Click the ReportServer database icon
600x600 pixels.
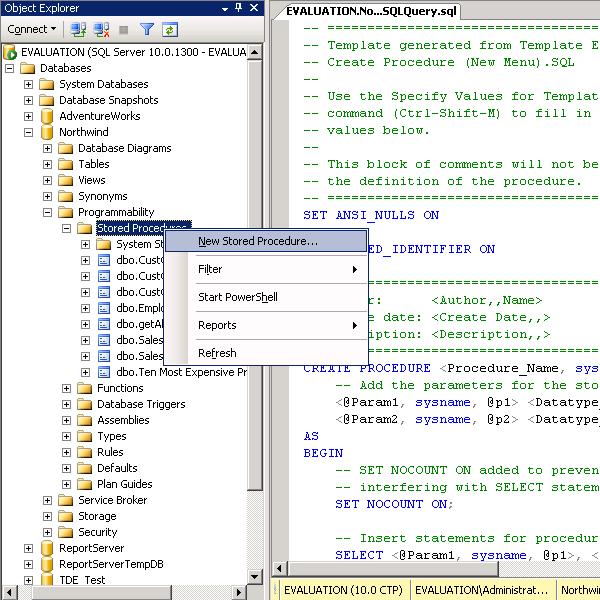(x=47, y=548)
